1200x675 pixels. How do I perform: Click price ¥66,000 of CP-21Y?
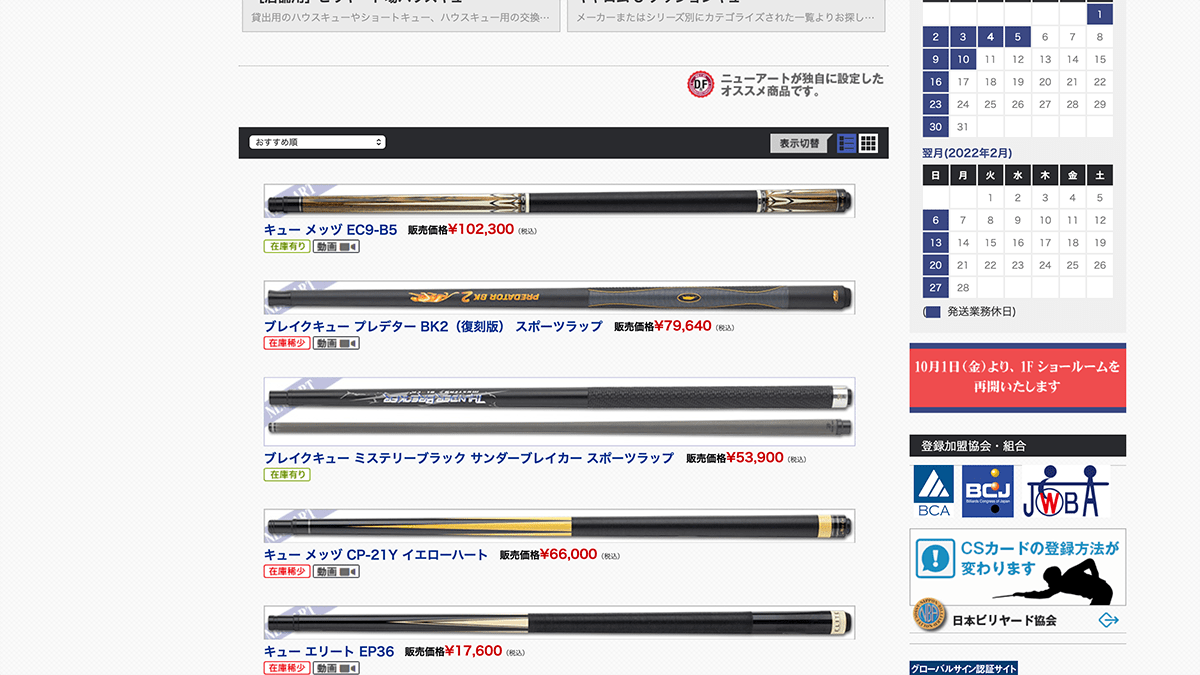[x=568, y=554]
